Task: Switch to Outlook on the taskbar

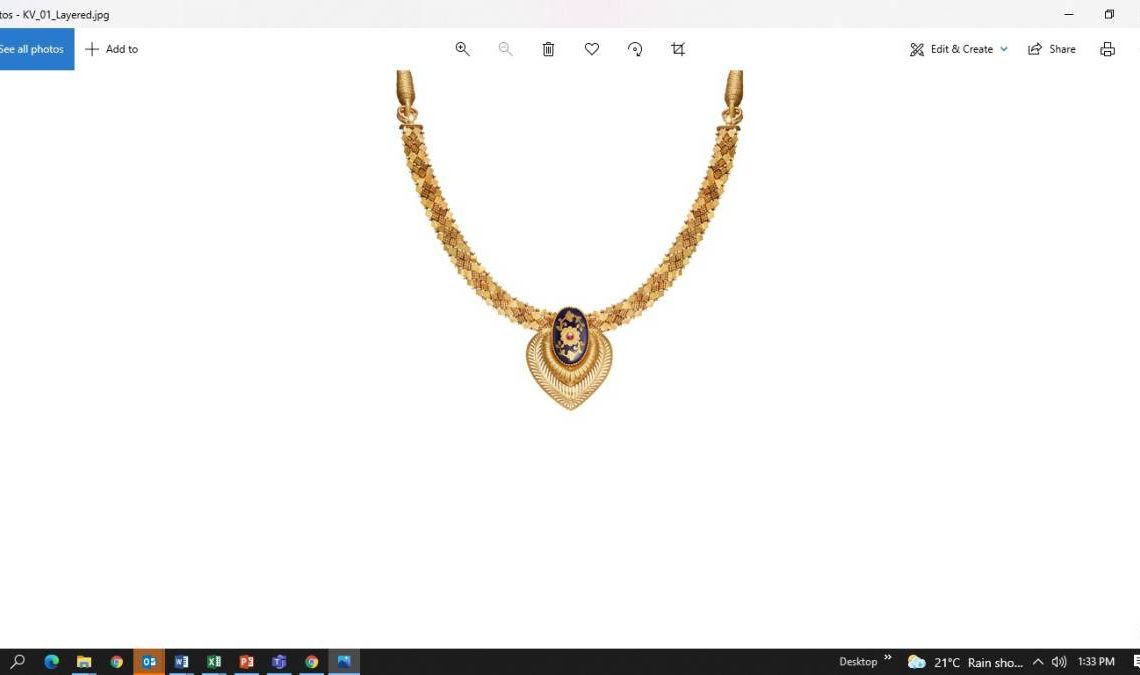Action: coord(149,661)
